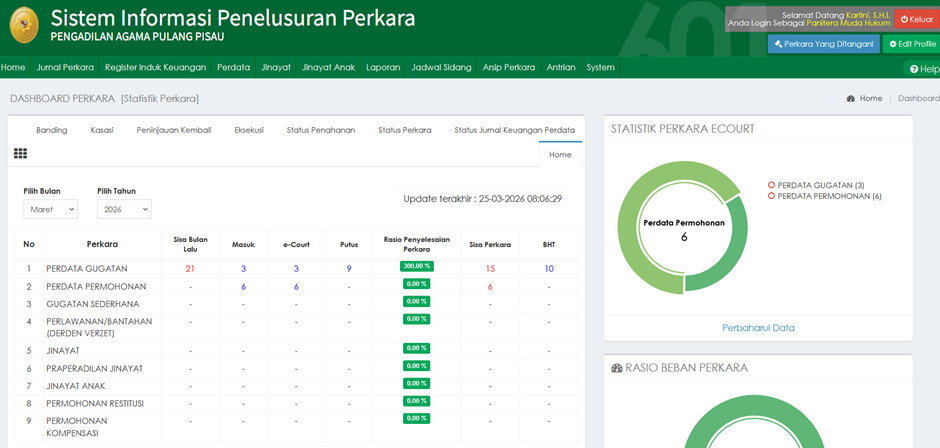Screen dimensions: 940x448
Task: Open the Pilih Bulan dropdown showing Maret
Action: click(x=50, y=209)
